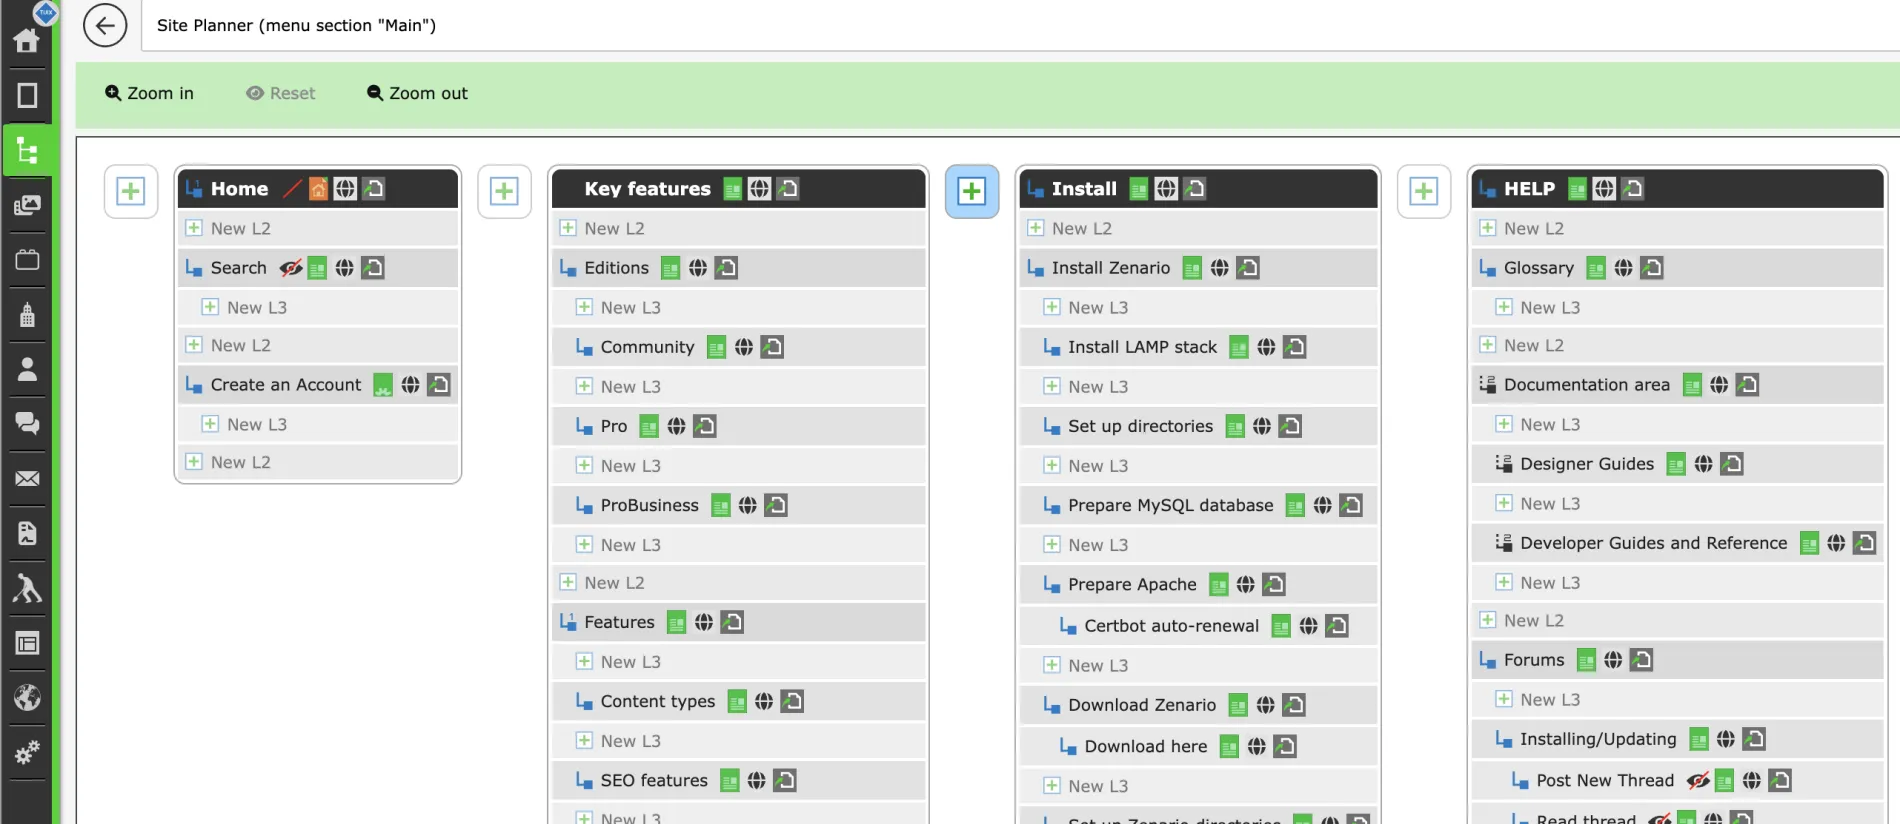Viewport: 1900px width, 824px height.
Task: Click the globe icon in Home header
Action: tap(345, 189)
